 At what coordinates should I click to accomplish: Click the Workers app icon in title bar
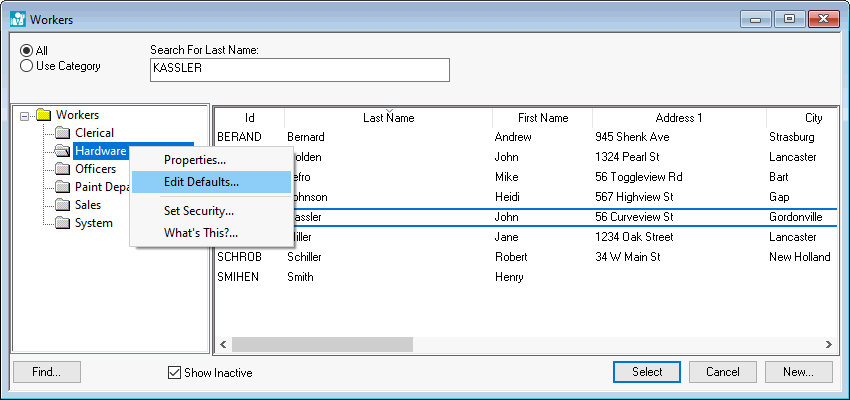point(17,19)
